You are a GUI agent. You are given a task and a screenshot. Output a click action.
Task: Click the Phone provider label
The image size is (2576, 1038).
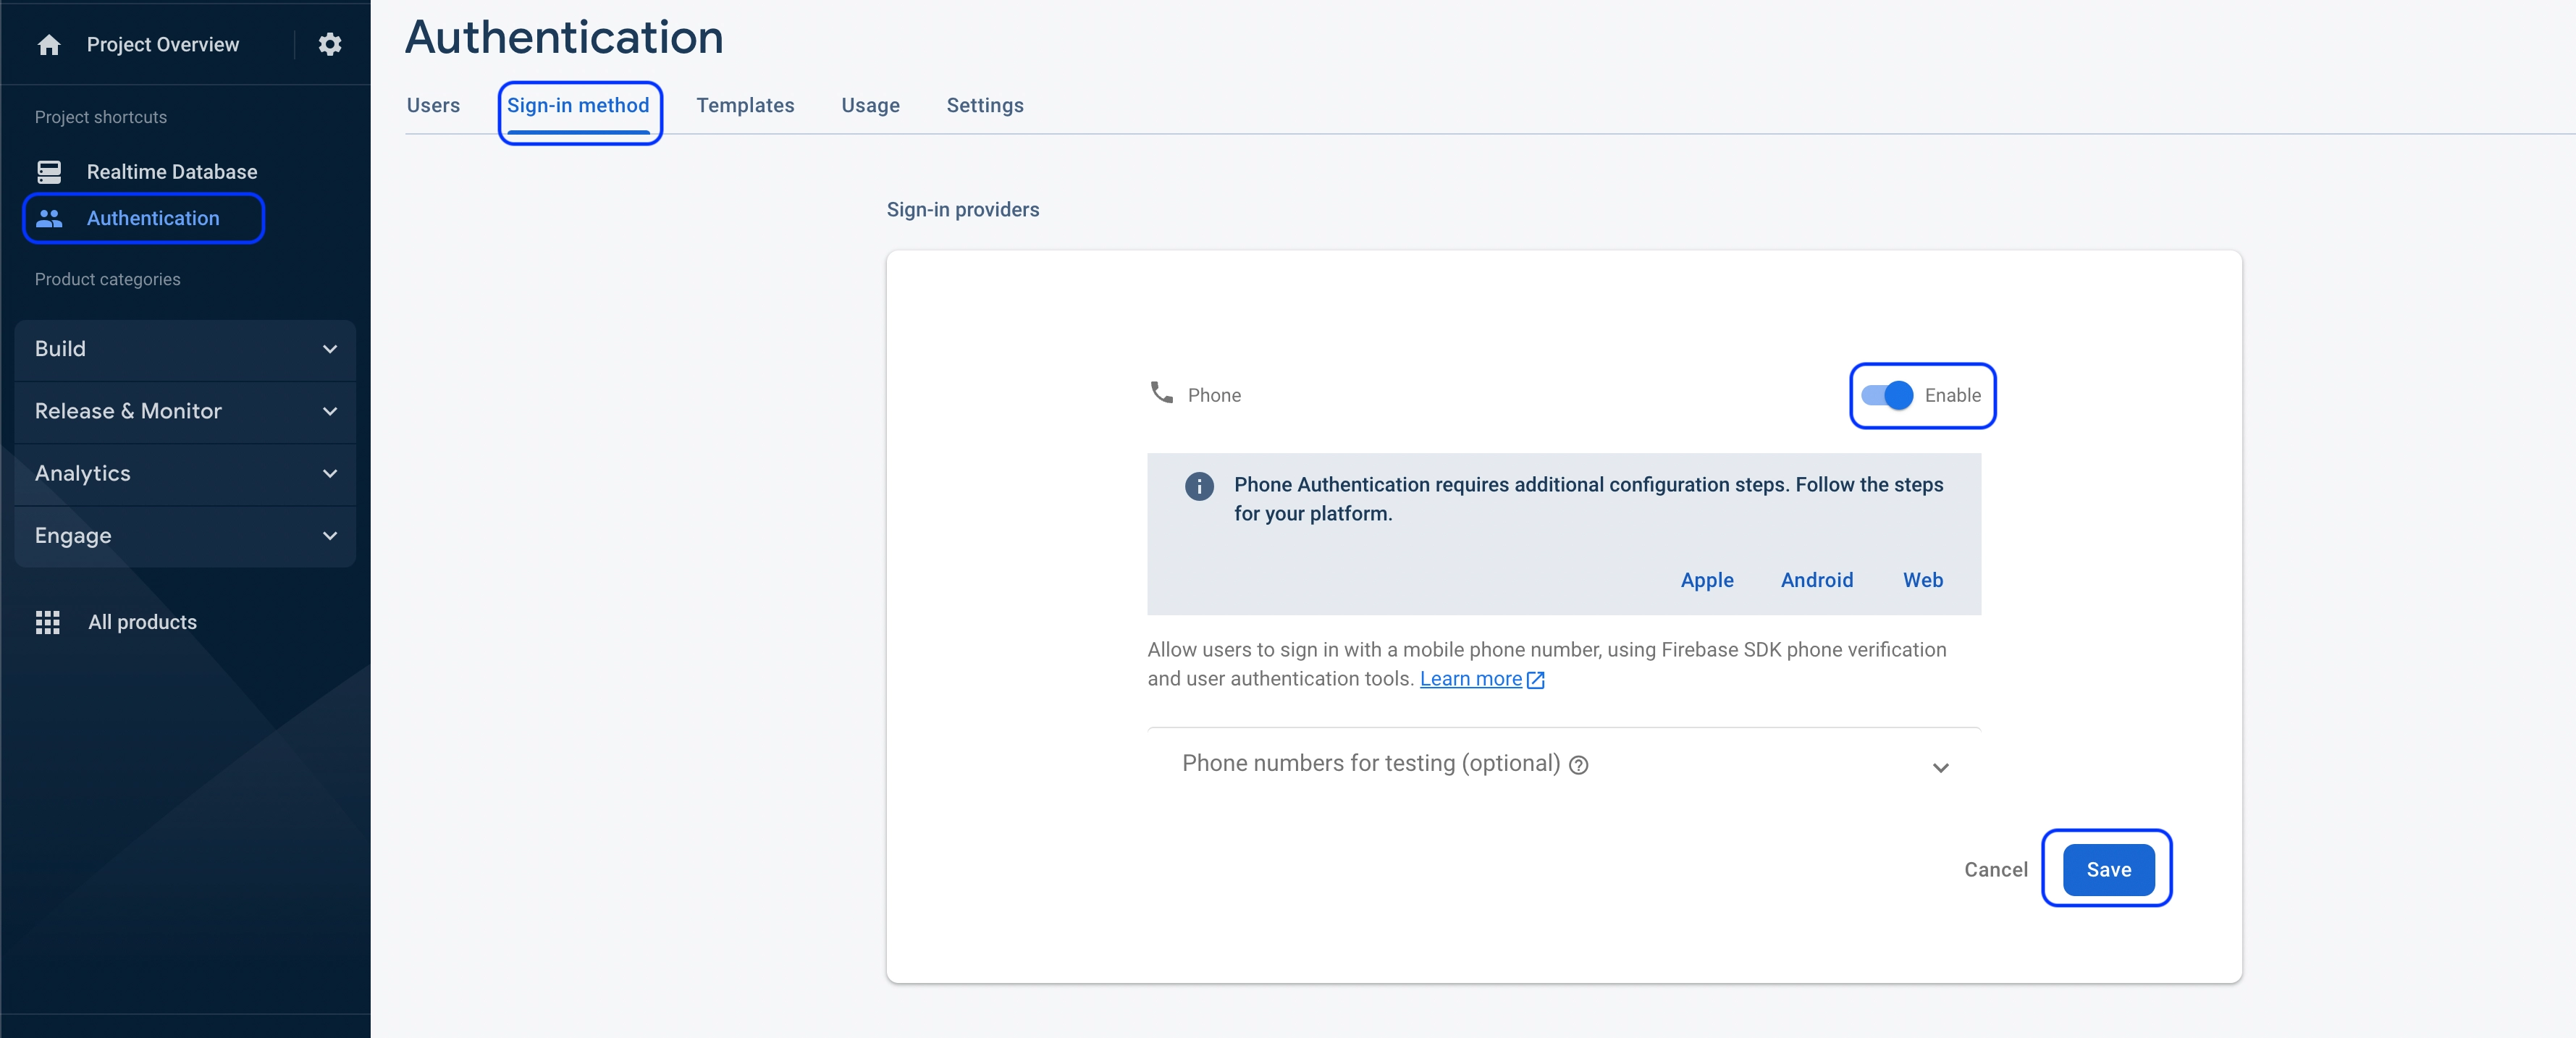pos(1214,396)
